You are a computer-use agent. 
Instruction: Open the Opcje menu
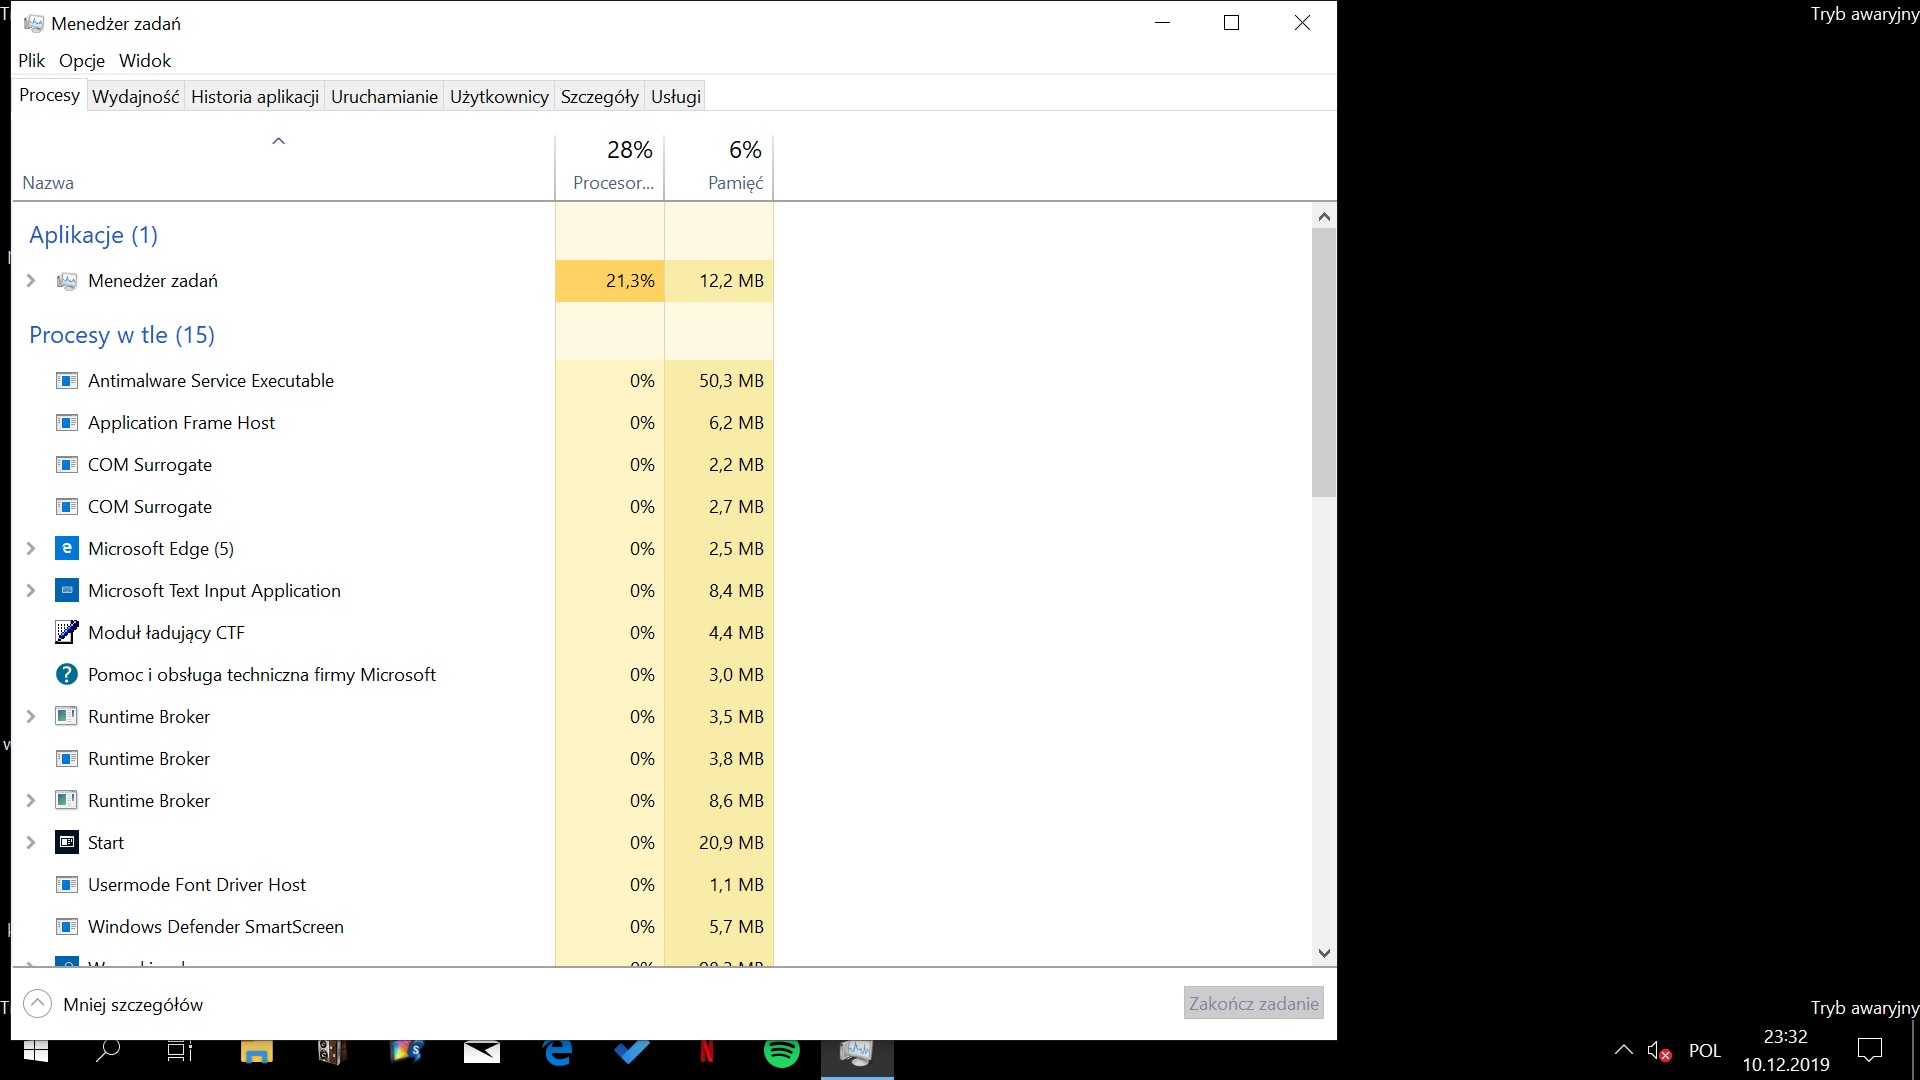pos(81,61)
